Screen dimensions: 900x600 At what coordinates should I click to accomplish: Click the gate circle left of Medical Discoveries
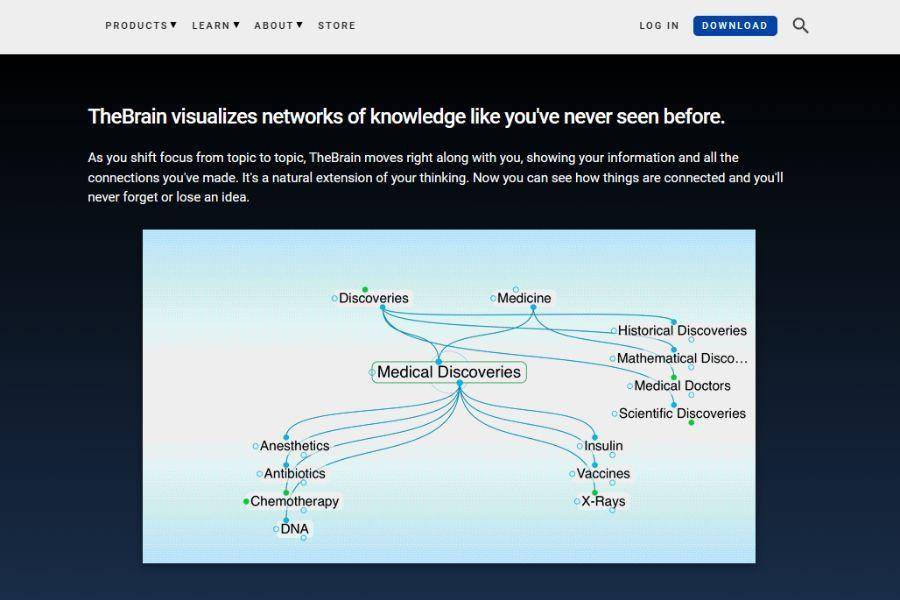click(x=372, y=372)
